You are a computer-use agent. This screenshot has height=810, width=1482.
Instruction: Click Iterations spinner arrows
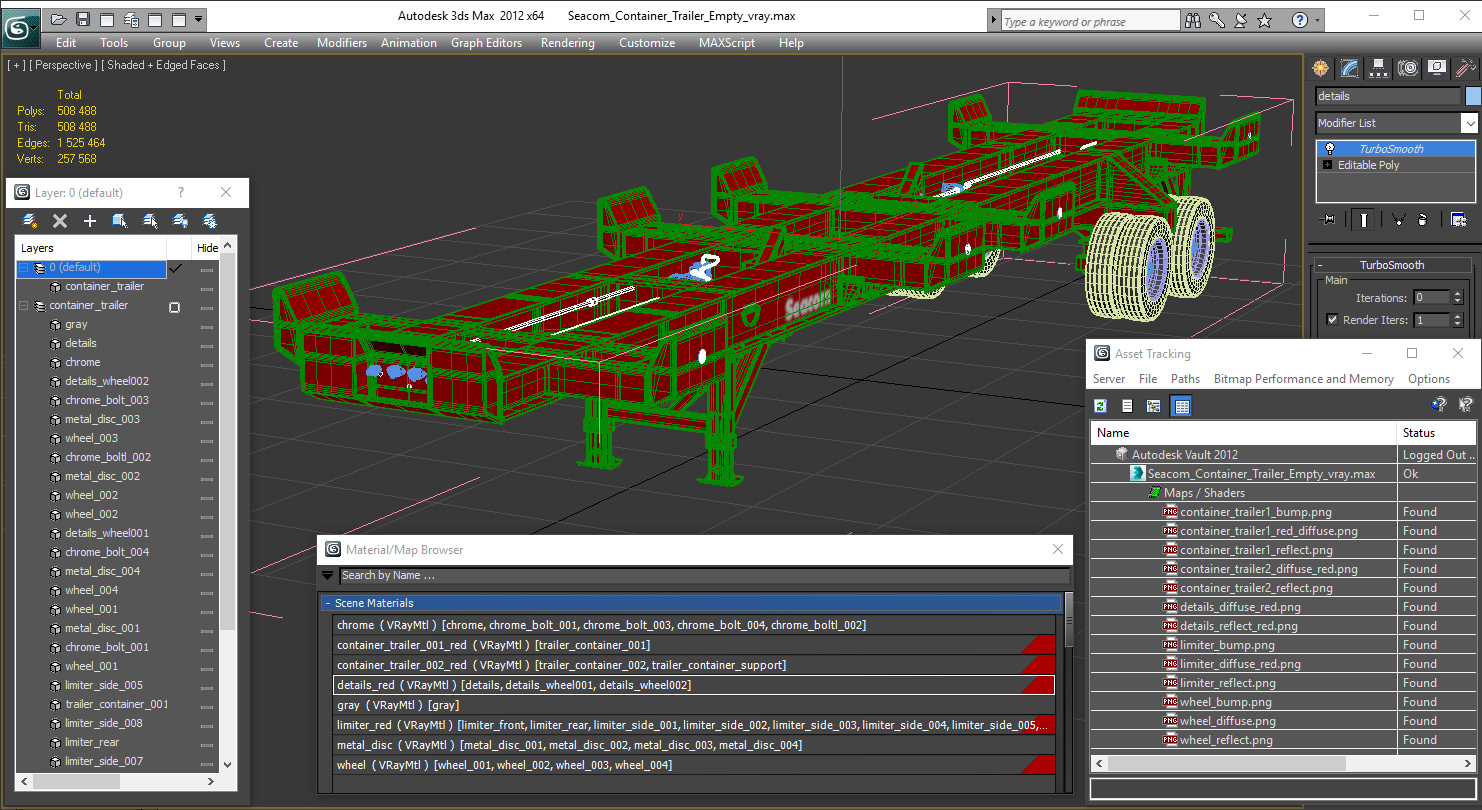click(x=1456, y=298)
